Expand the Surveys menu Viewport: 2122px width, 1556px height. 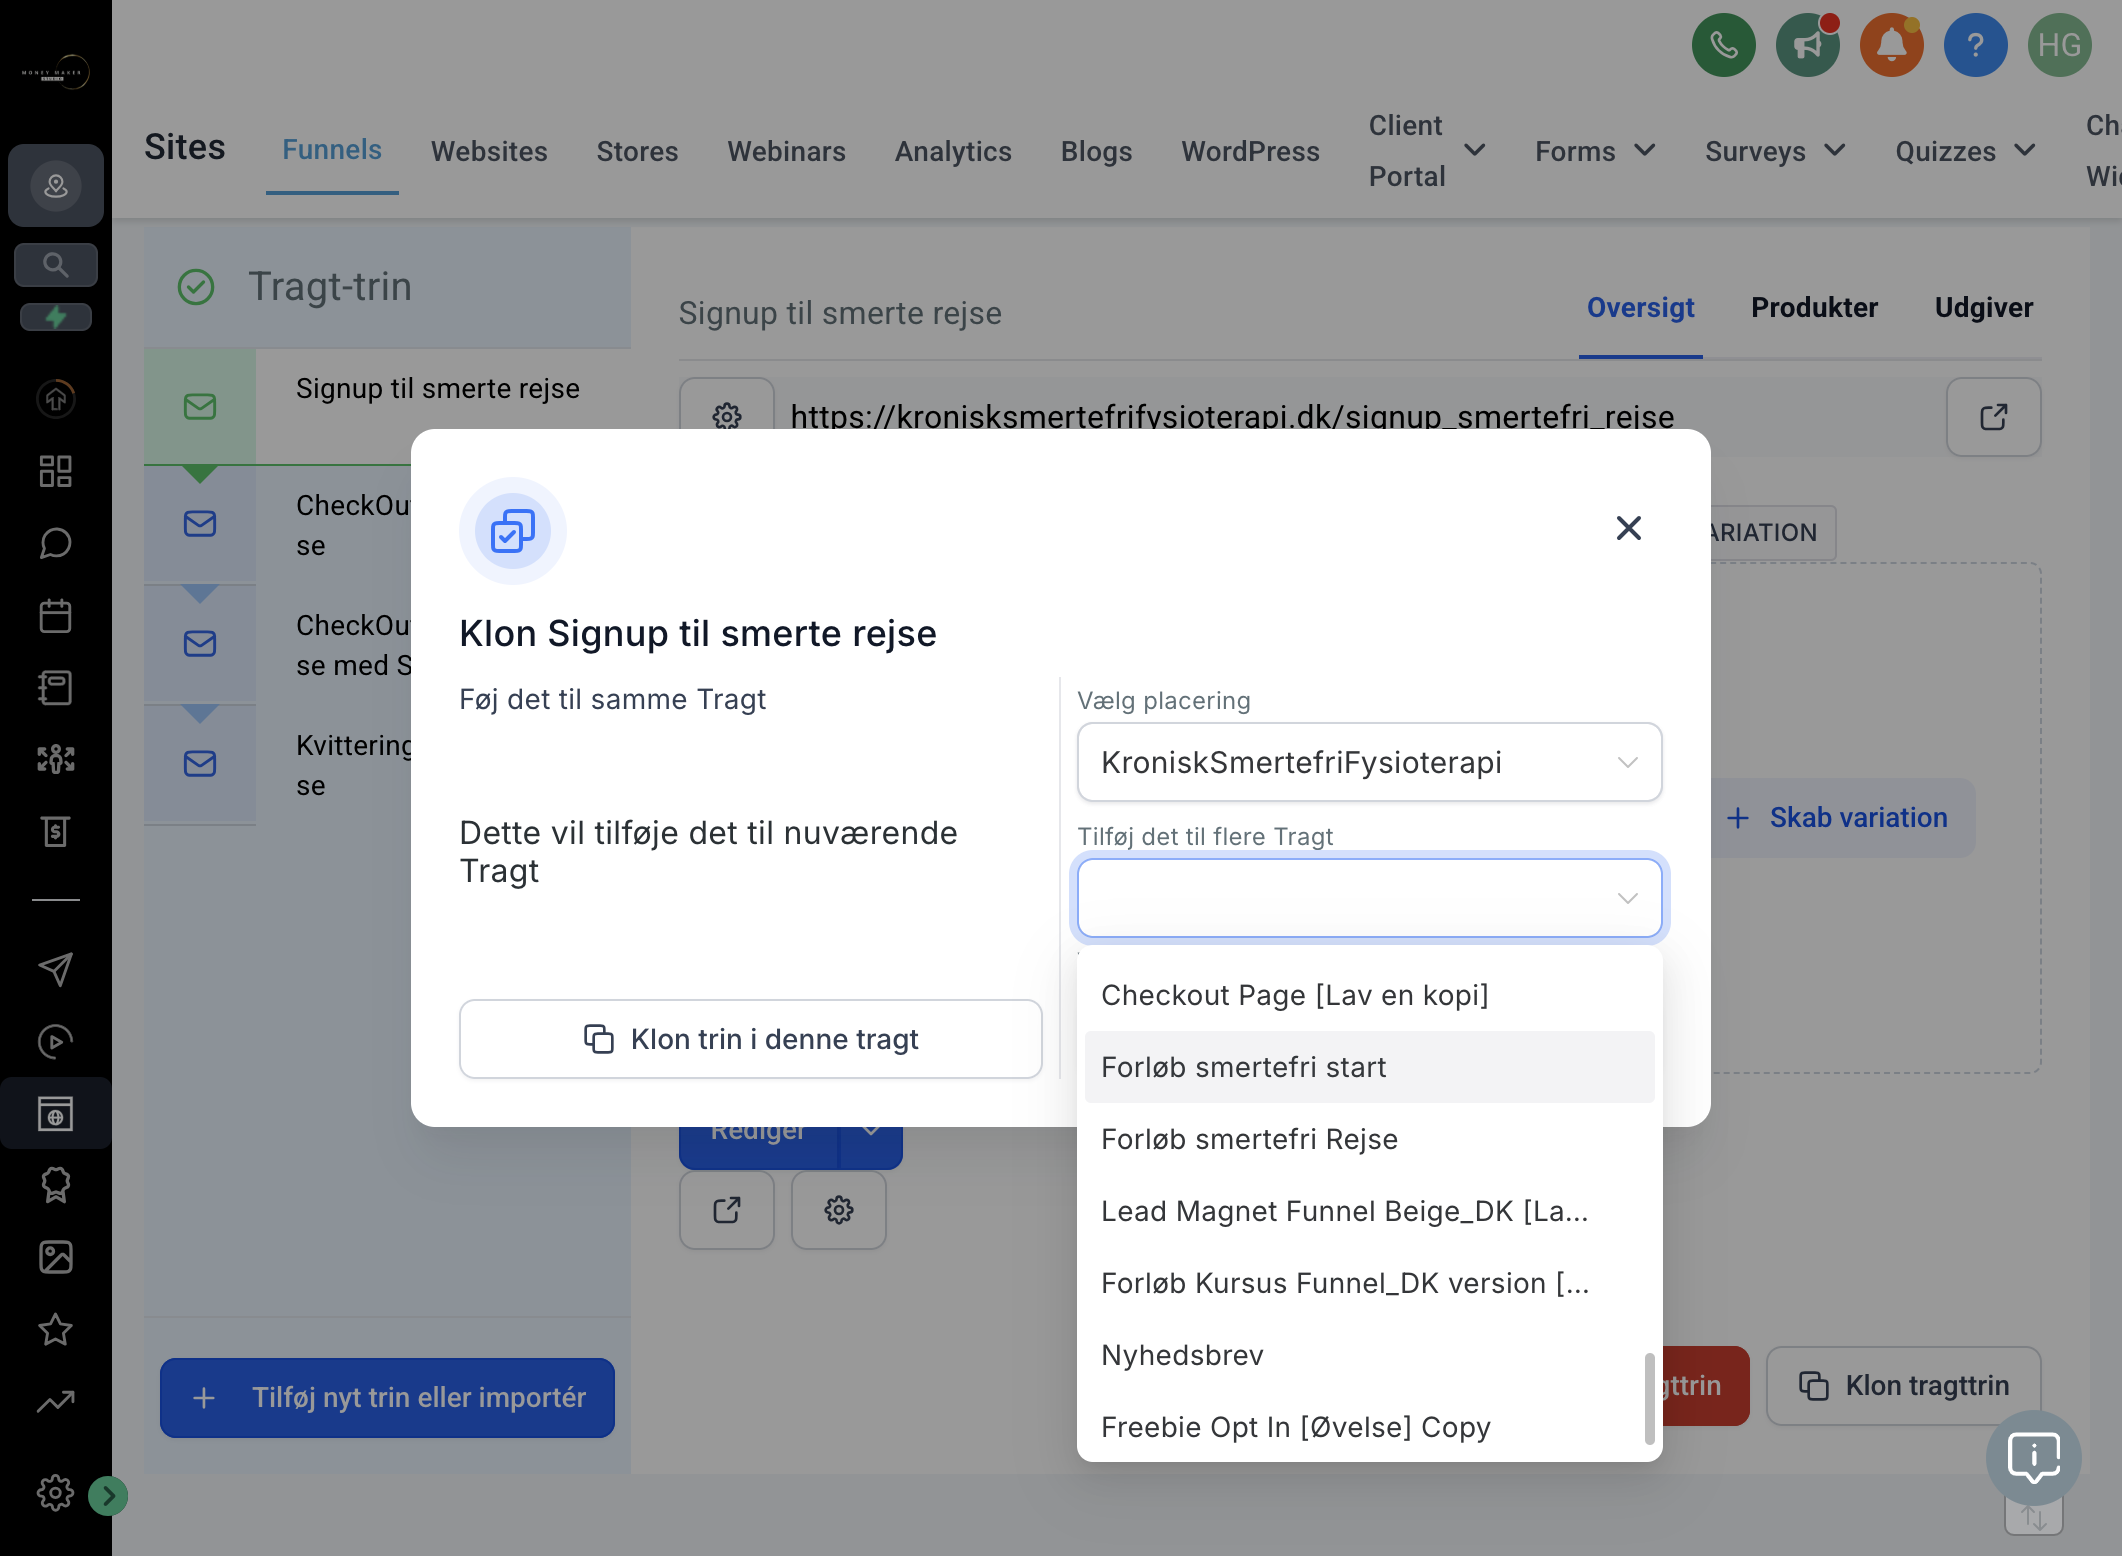pos(1775,151)
